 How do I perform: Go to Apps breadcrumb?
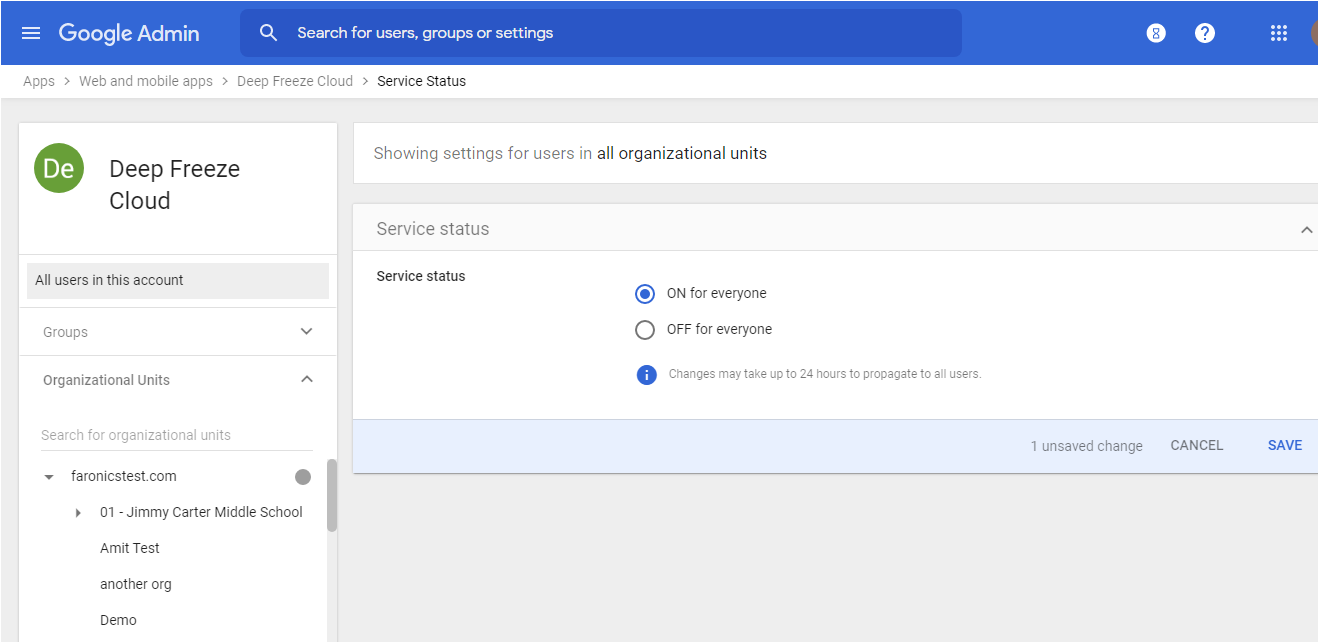click(39, 81)
